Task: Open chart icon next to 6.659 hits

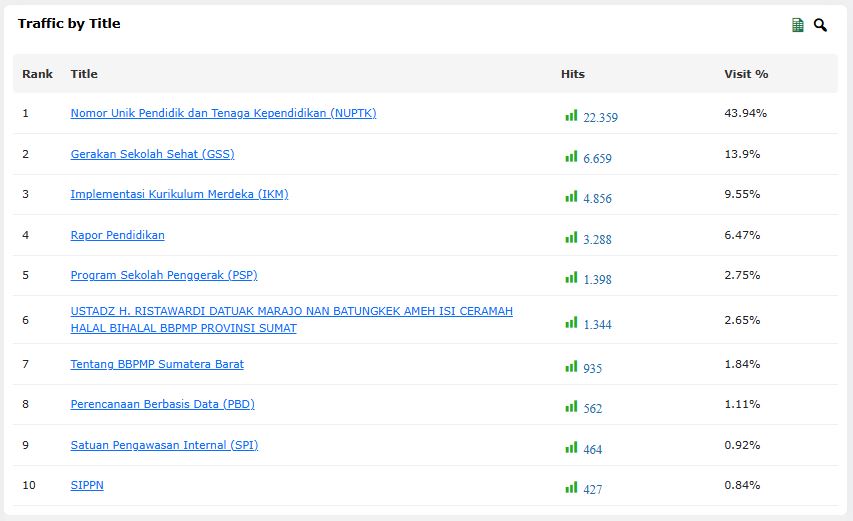Action: tap(571, 157)
